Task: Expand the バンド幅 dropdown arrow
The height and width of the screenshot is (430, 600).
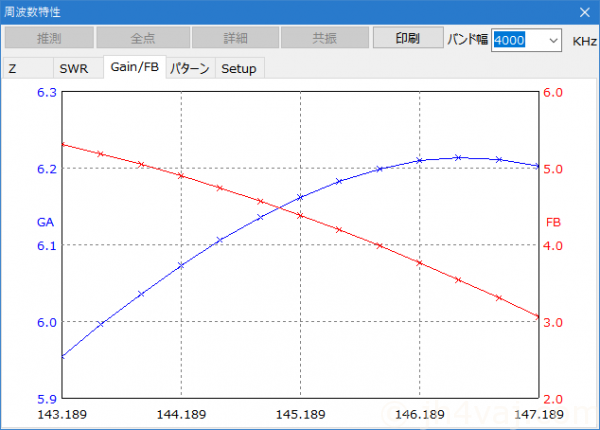Action: (x=554, y=40)
